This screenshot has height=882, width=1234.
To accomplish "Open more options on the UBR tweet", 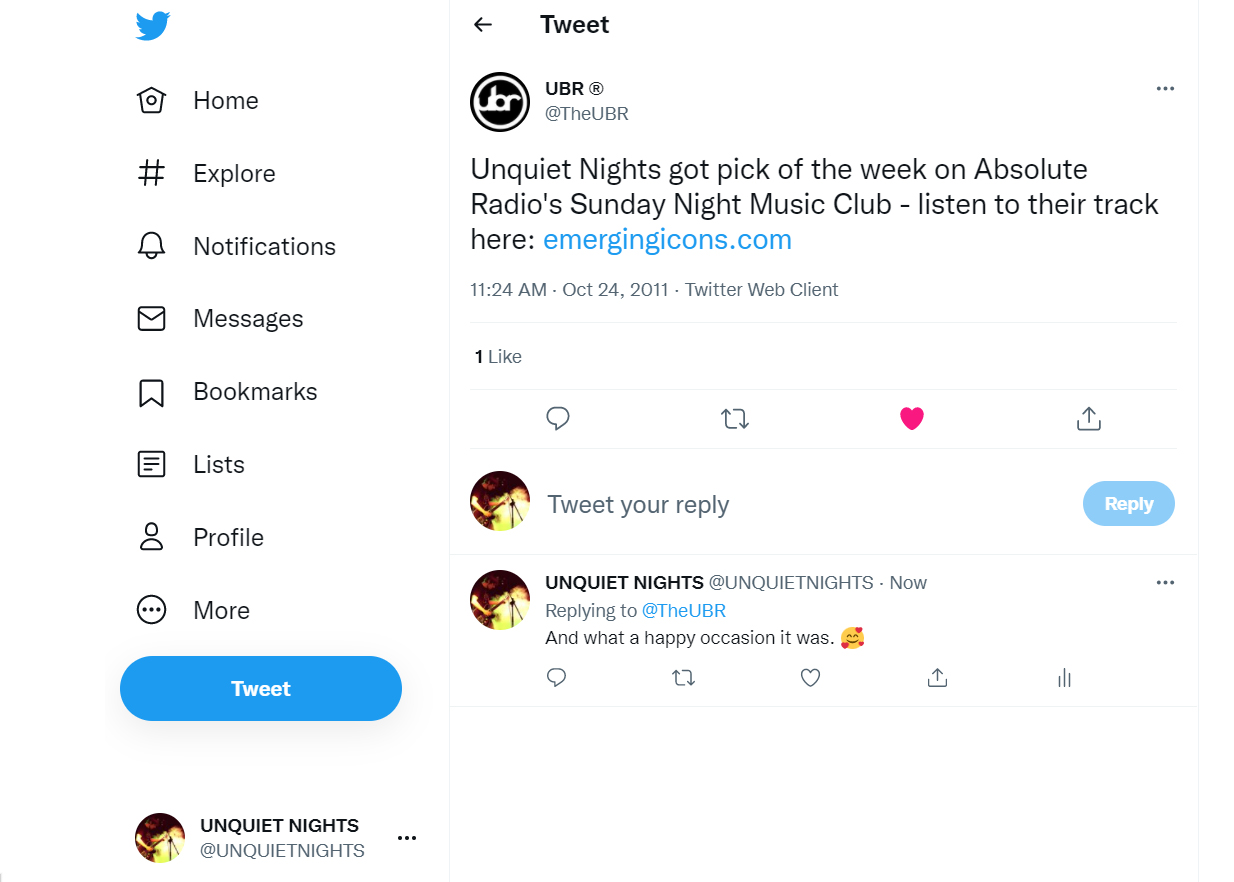I will pyautogui.click(x=1165, y=88).
